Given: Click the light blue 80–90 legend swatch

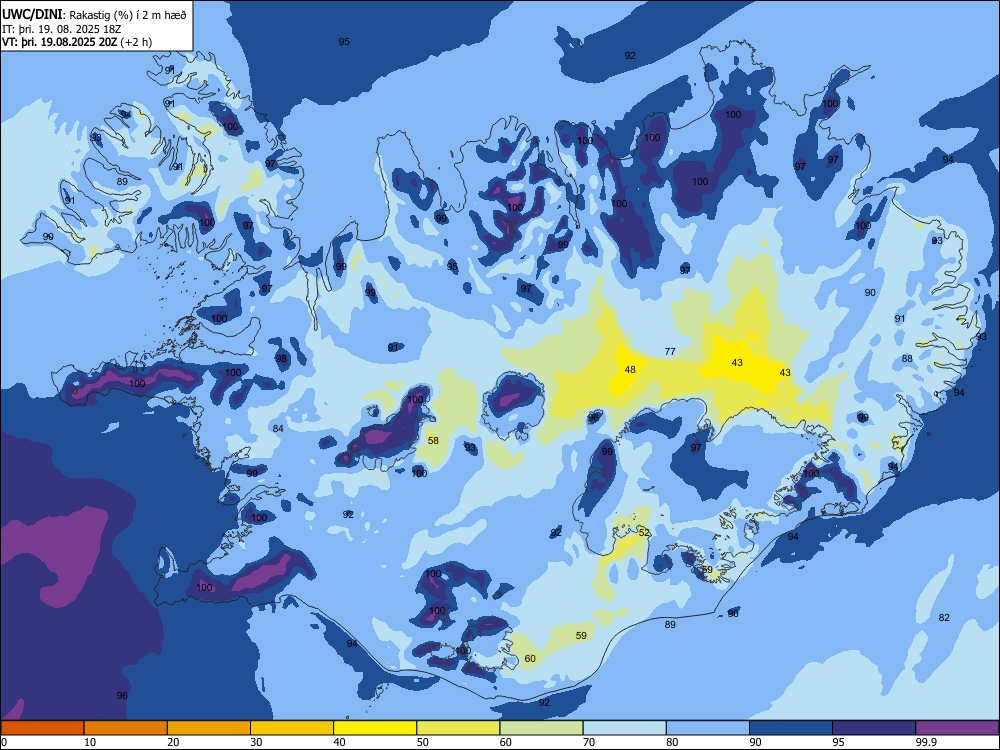Looking at the screenshot, I should click(x=708, y=728).
